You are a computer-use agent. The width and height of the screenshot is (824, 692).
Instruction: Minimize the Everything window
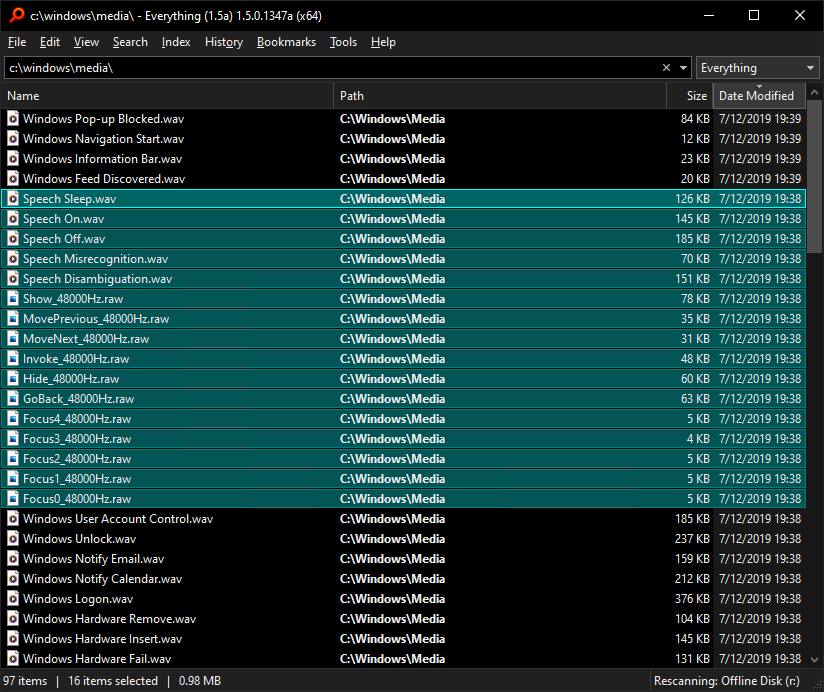point(709,15)
